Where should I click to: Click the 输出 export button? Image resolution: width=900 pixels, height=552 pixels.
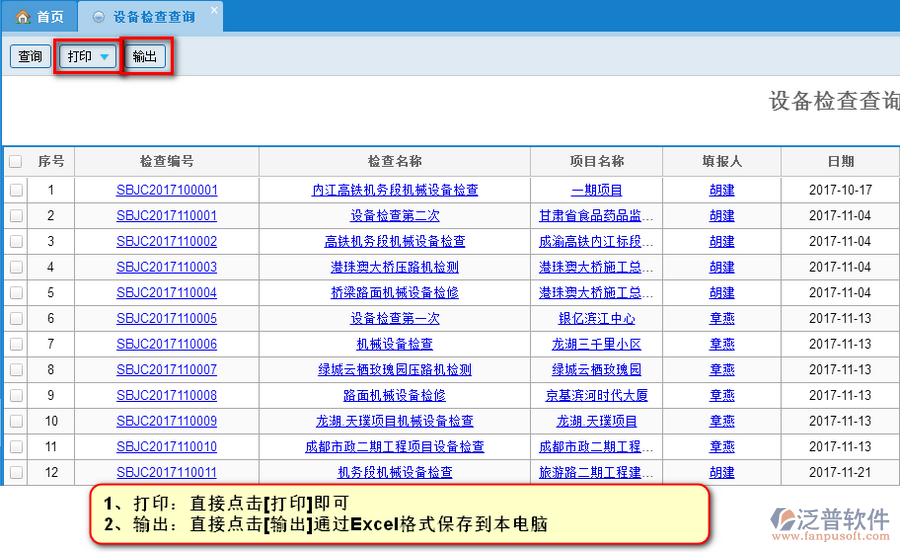(145, 57)
